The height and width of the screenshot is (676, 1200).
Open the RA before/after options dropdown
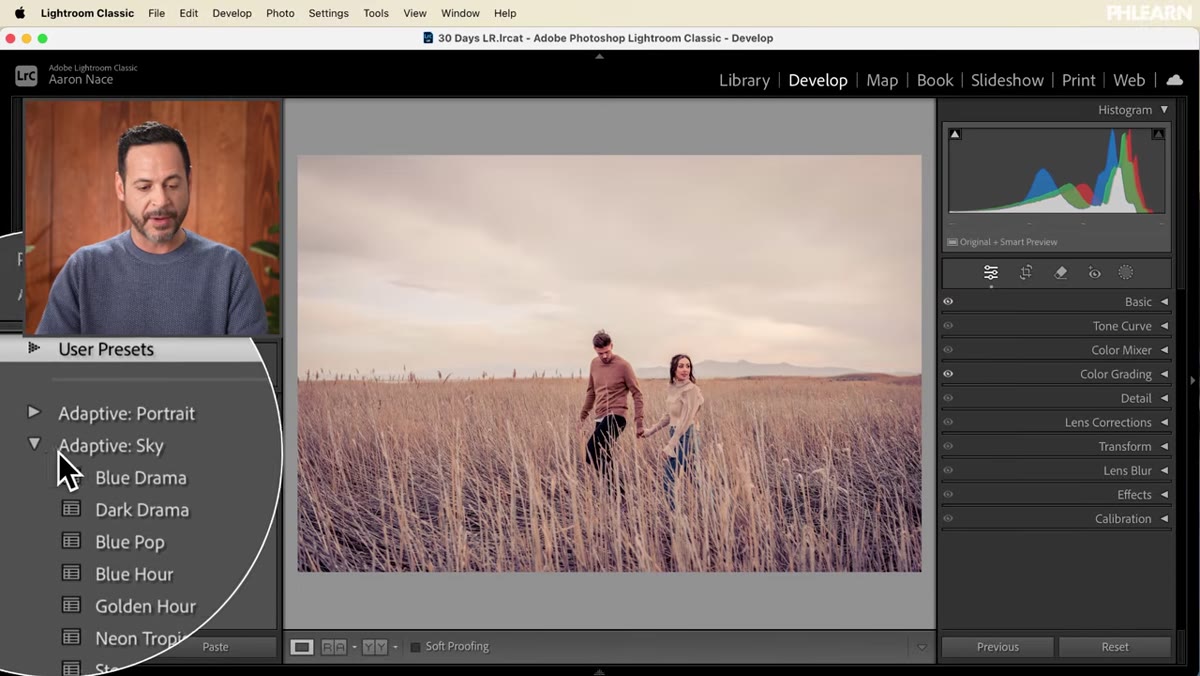(353, 648)
